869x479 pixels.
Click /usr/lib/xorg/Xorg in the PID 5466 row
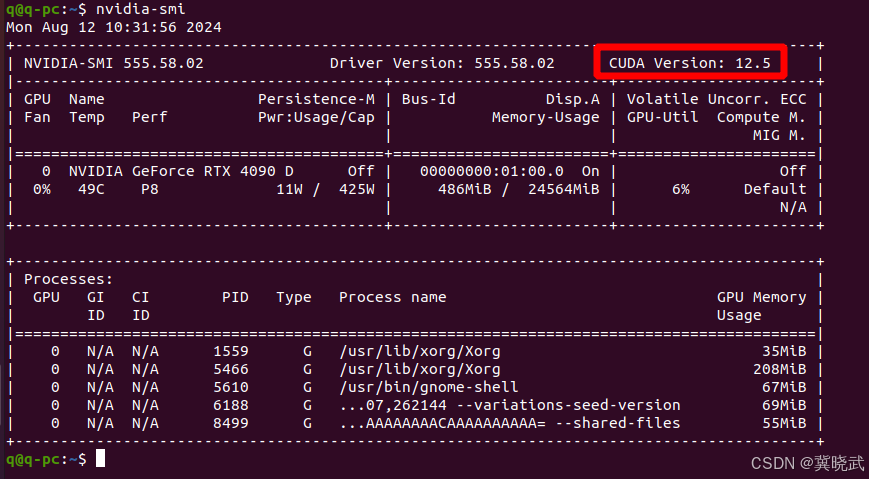click(x=420, y=370)
